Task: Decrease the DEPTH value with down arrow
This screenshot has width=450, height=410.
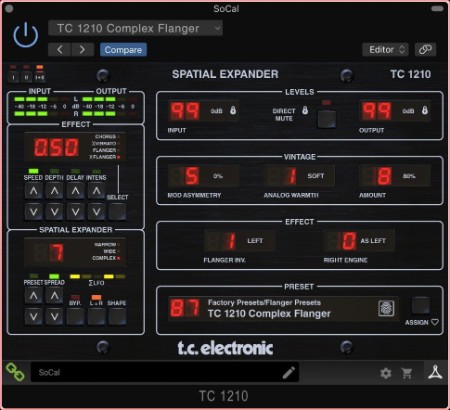Action: click(54, 212)
